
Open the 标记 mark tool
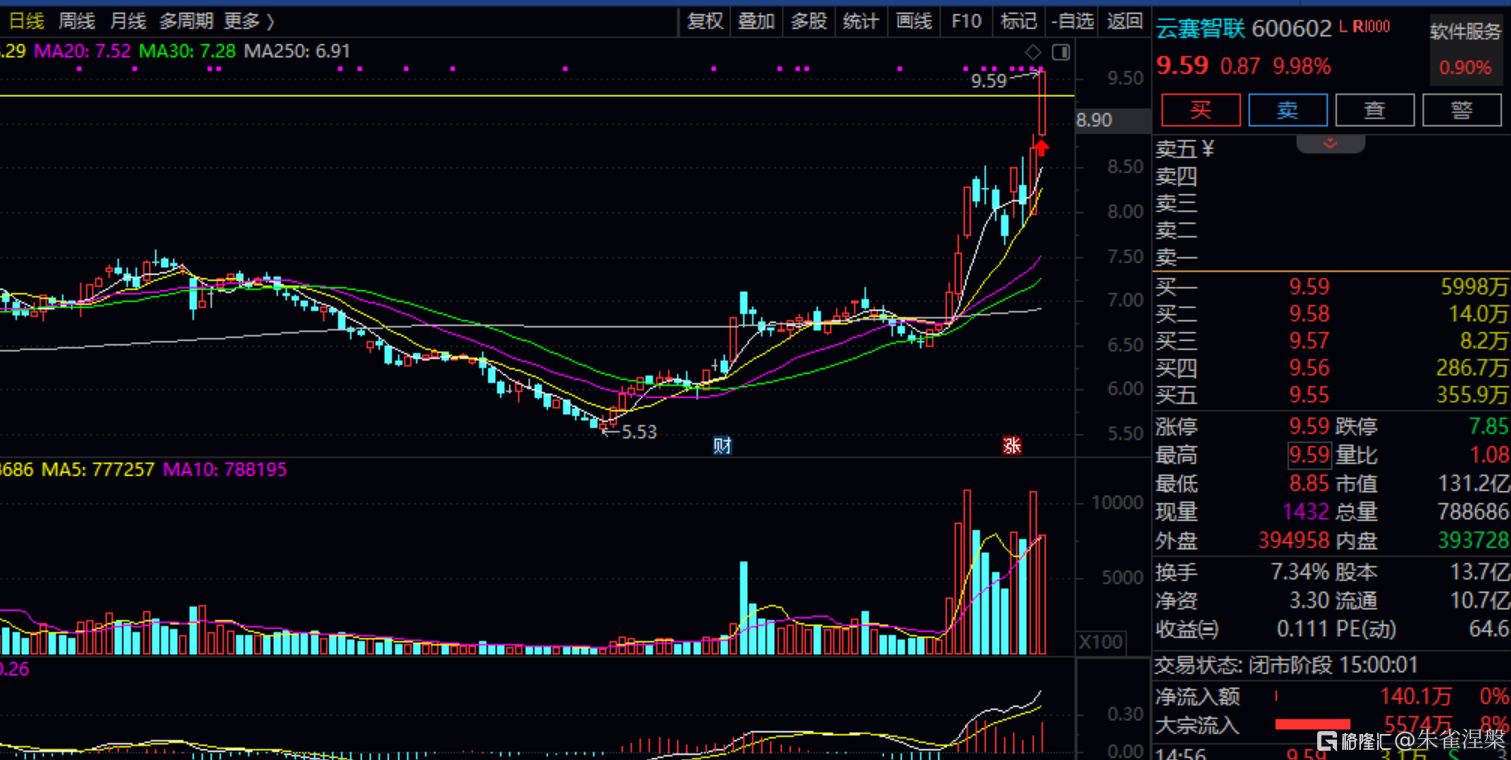1018,21
